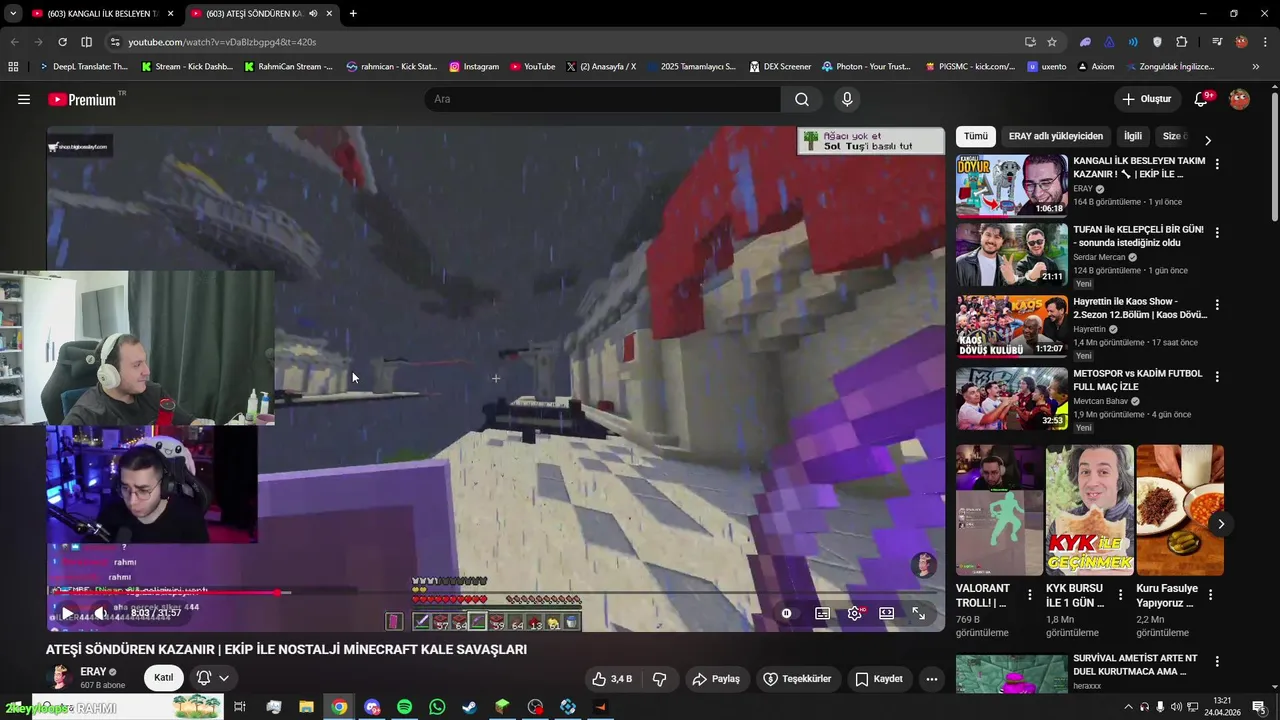Image resolution: width=1280 pixels, height=720 pixels.
Task: Toggle subtitles in the player
Action: (822, 613)
